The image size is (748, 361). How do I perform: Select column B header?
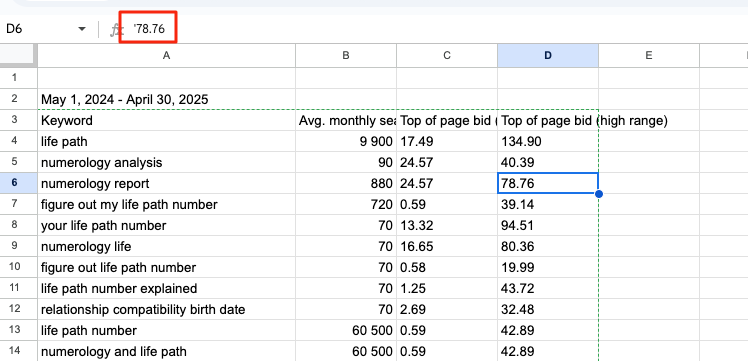coord(346,56)
